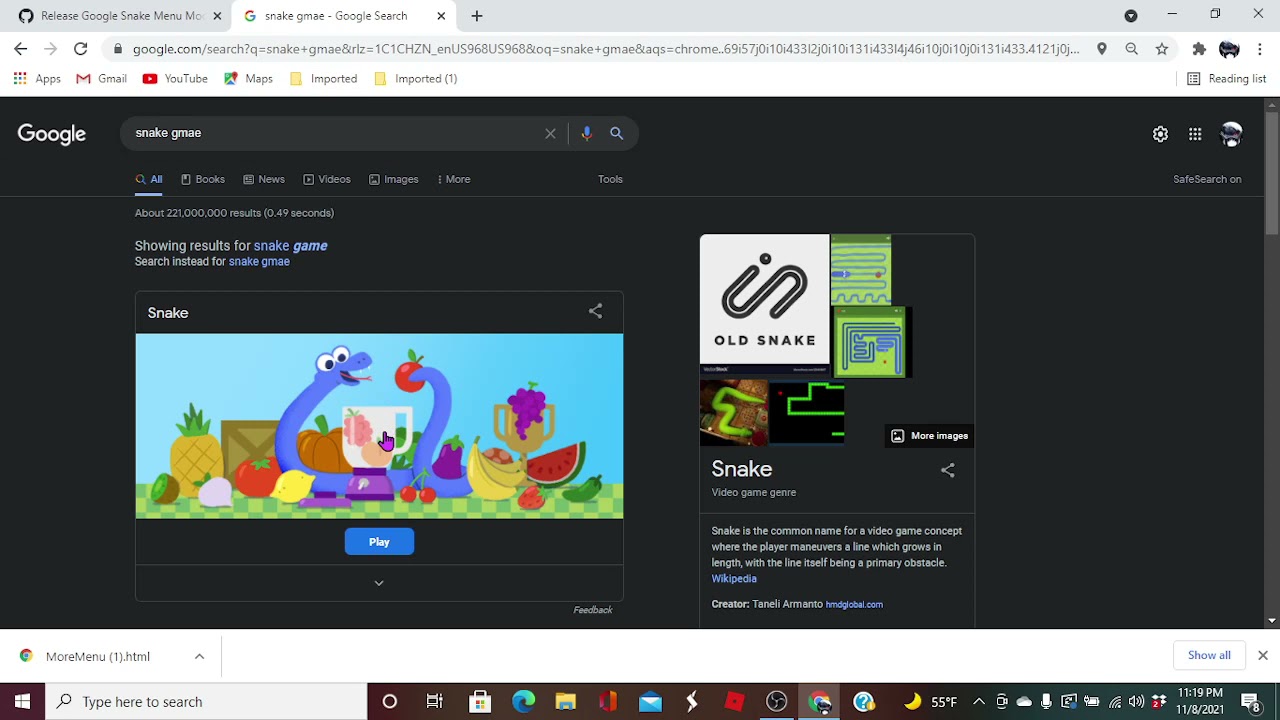Open File Explorer from the taskbar
Viewport: 1280px width, 720px height.
[x=566, y=701]
